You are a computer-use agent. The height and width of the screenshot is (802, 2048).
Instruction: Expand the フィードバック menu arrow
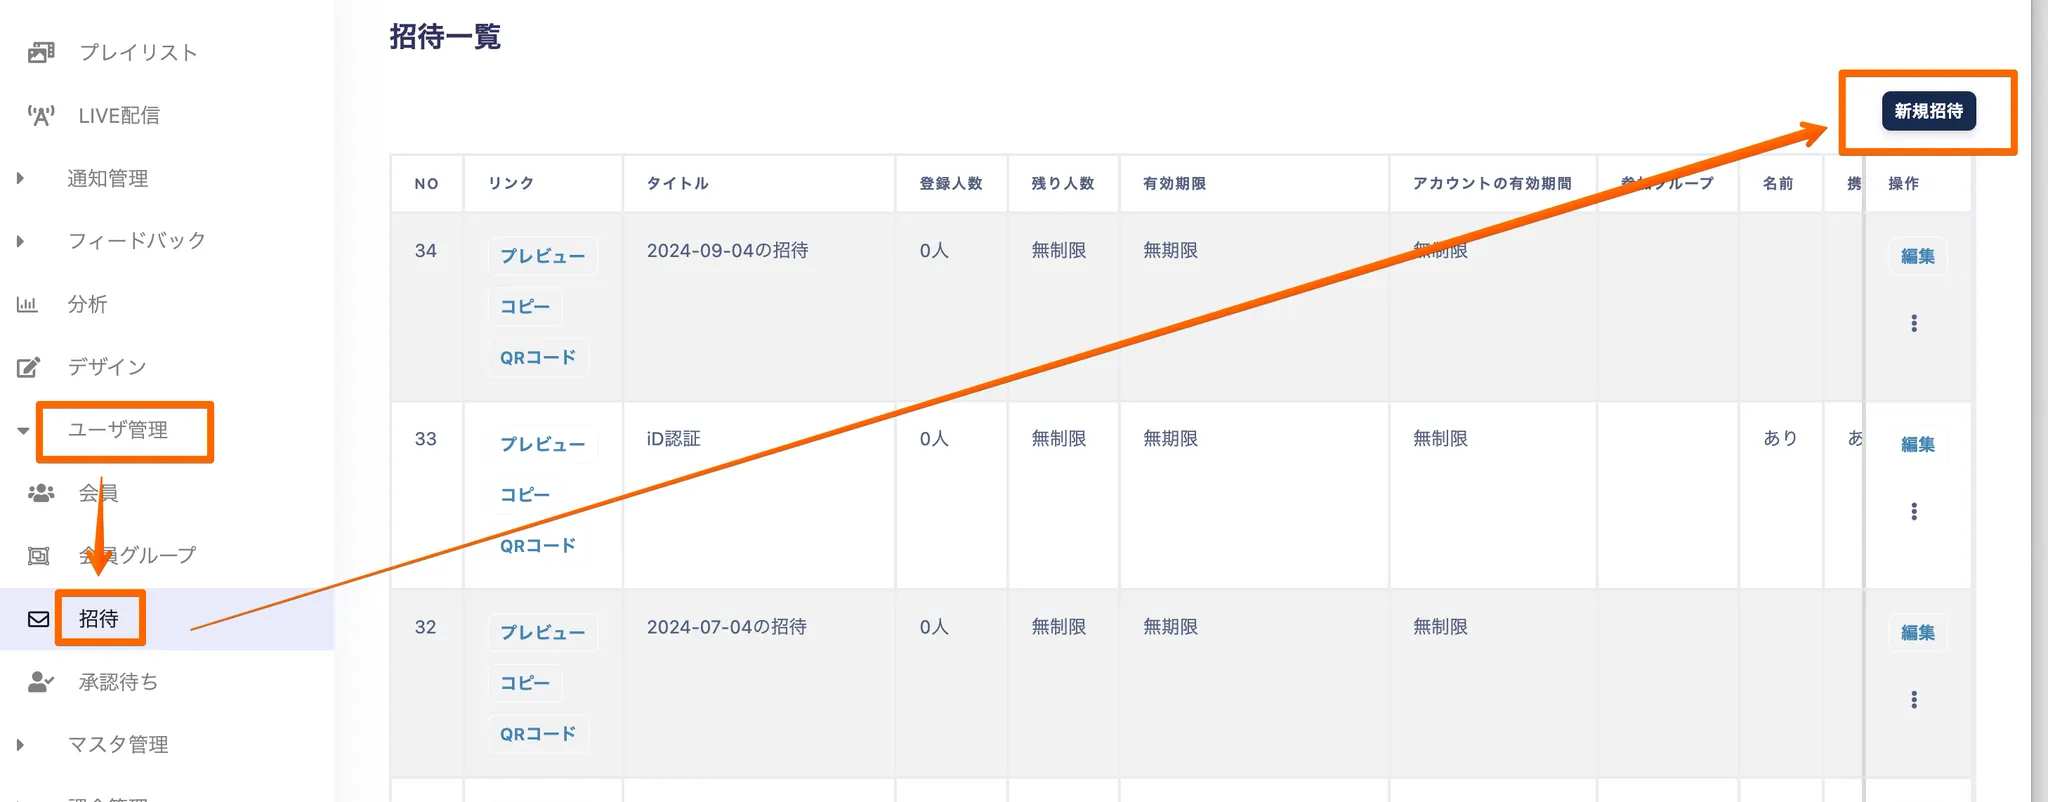(20, 241)
